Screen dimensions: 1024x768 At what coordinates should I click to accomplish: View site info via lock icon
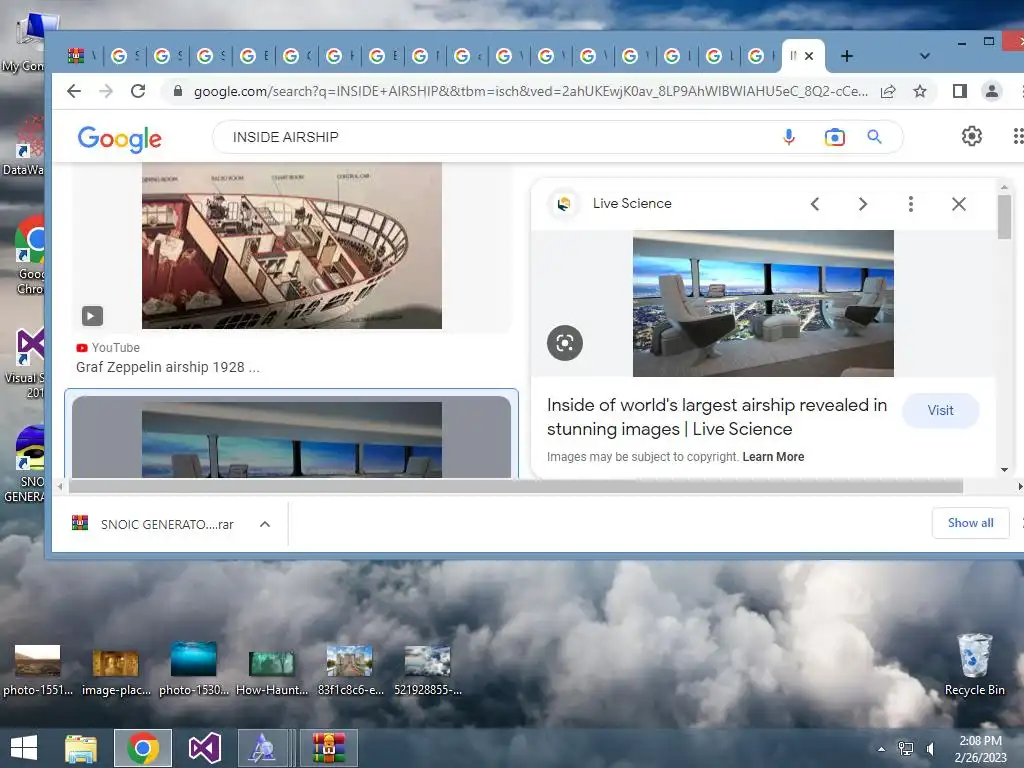click(x=177, y=91)
